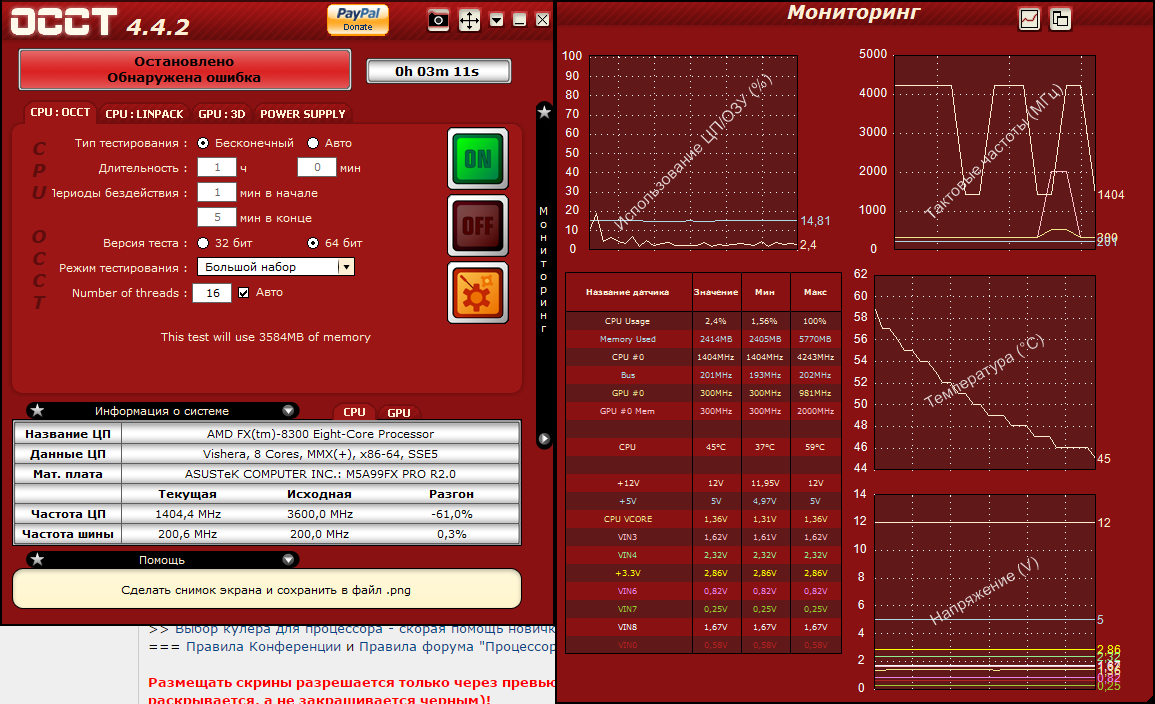Image resolution: width=1155 pixels, height=704 pixels.
Task: Click the Остановлено error status banner
Action: 184,69
